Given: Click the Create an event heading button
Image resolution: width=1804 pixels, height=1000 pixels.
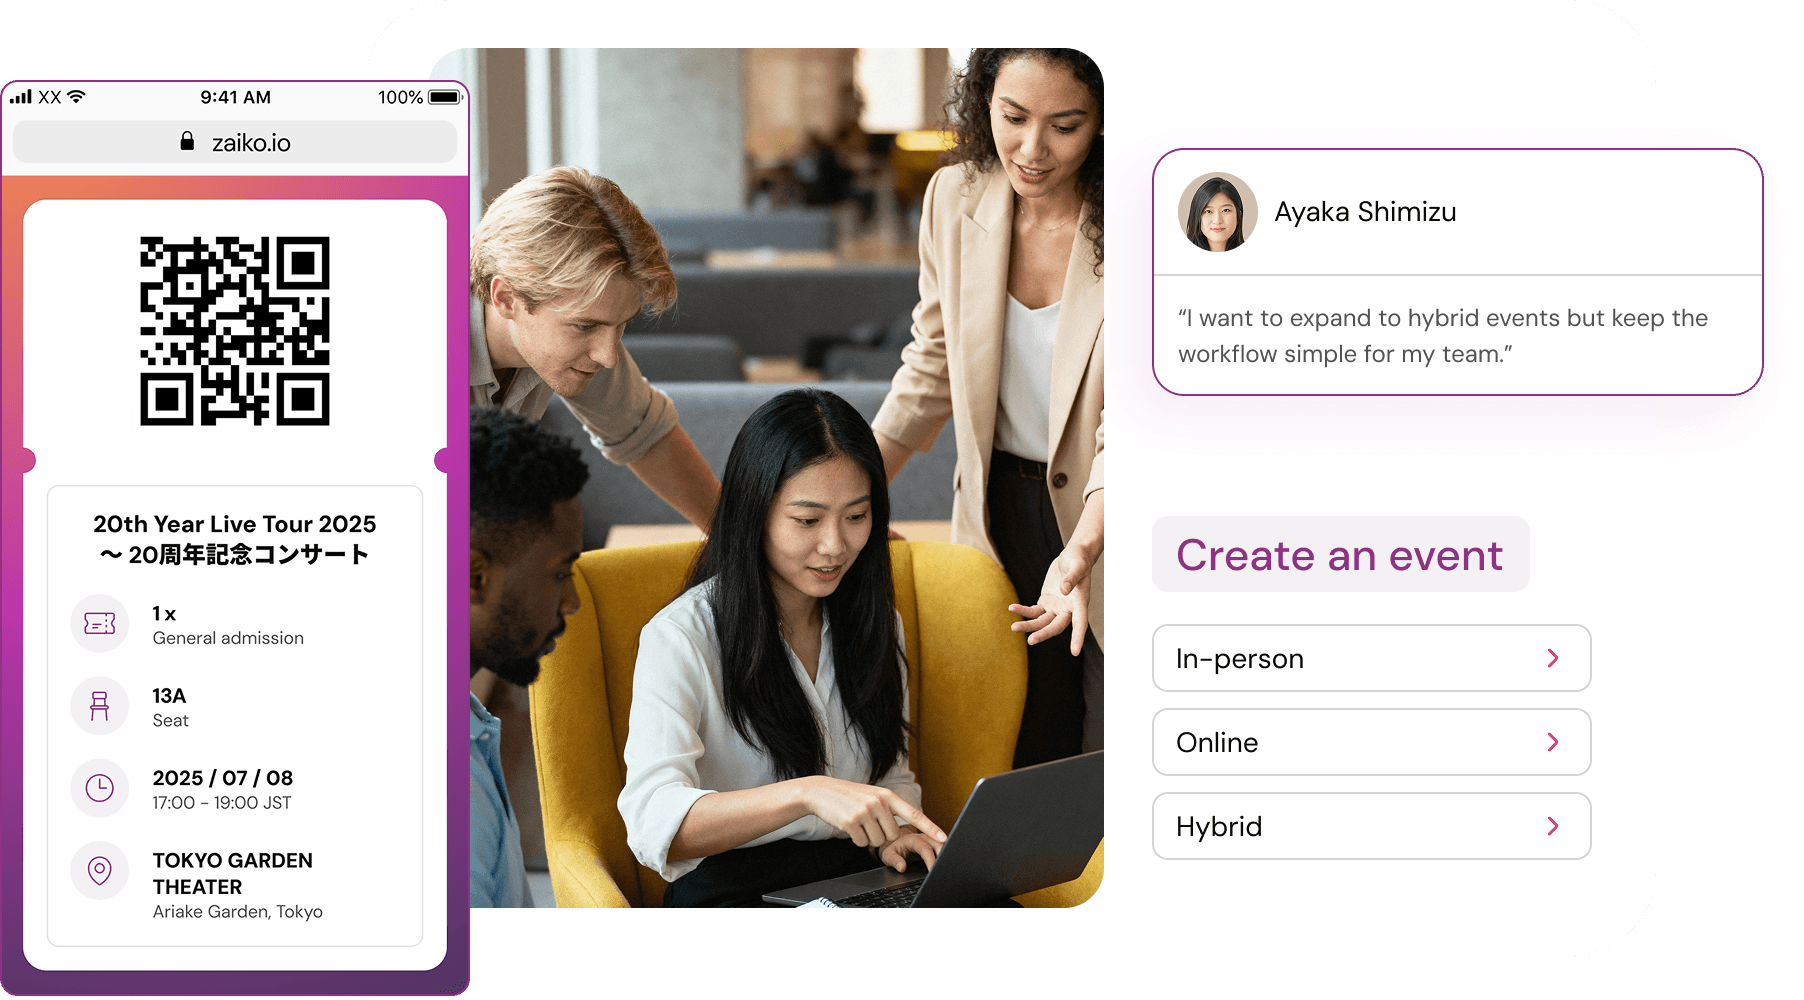Looking at the screenshot, I should coord(1341,554).
